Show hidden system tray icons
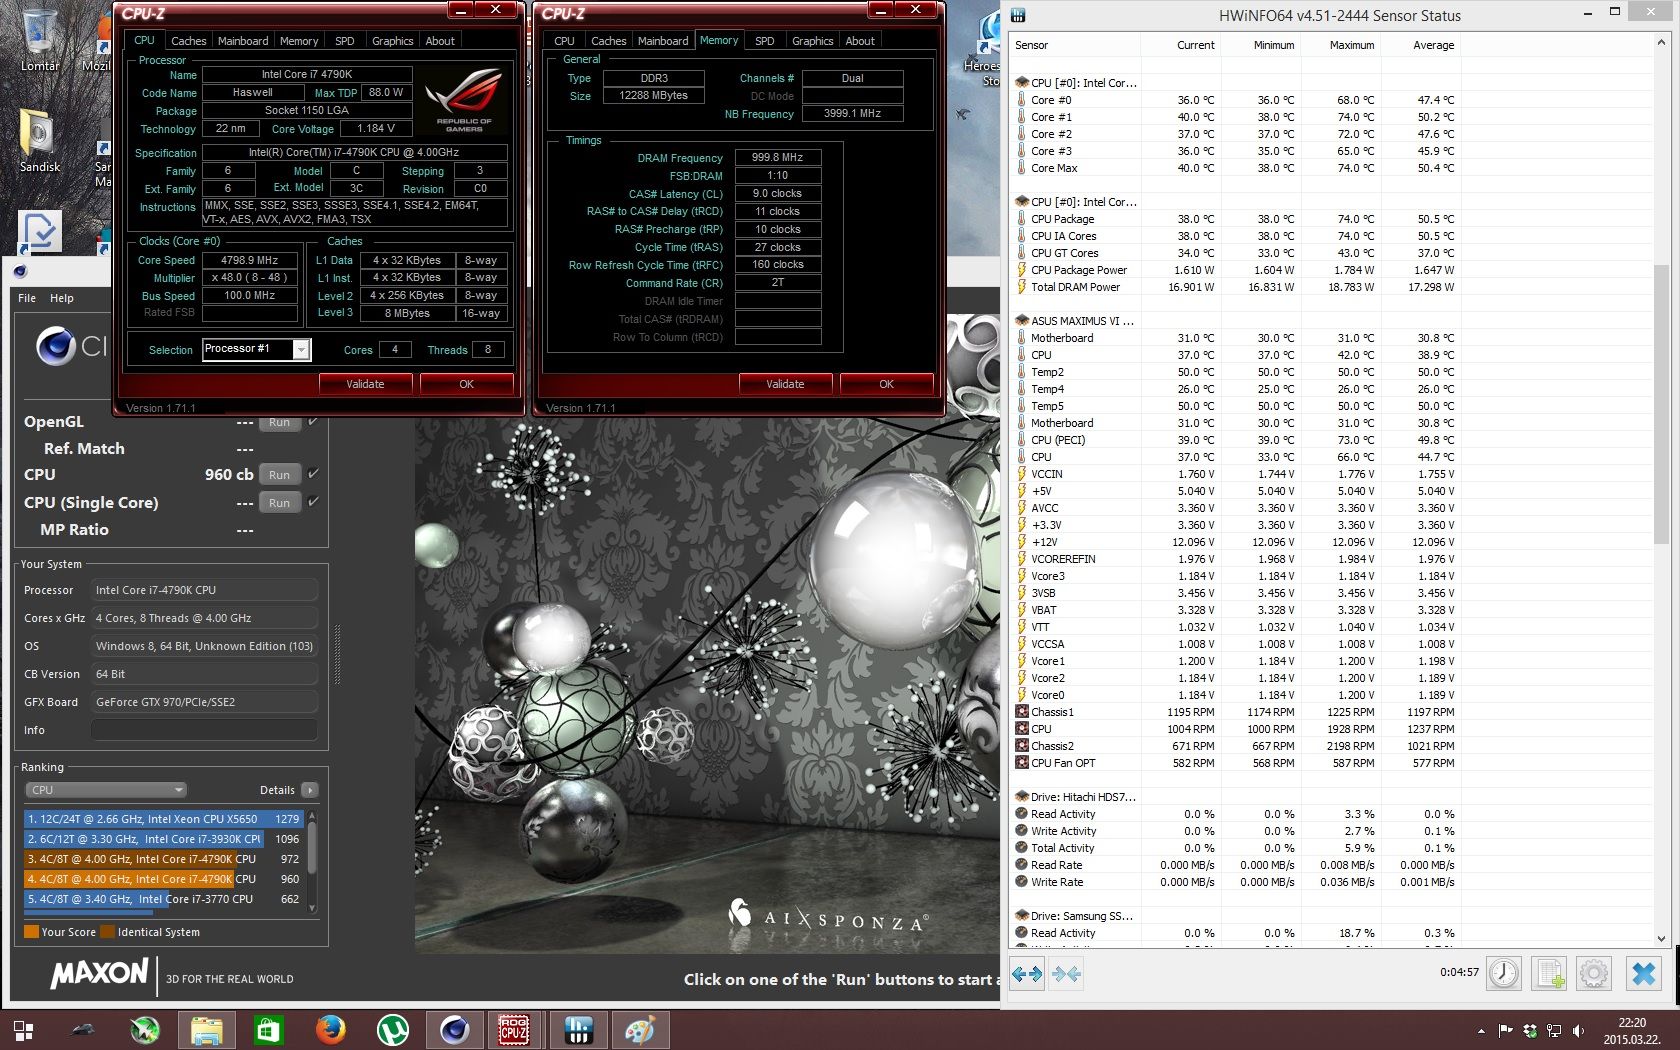 point(1480,1031)
